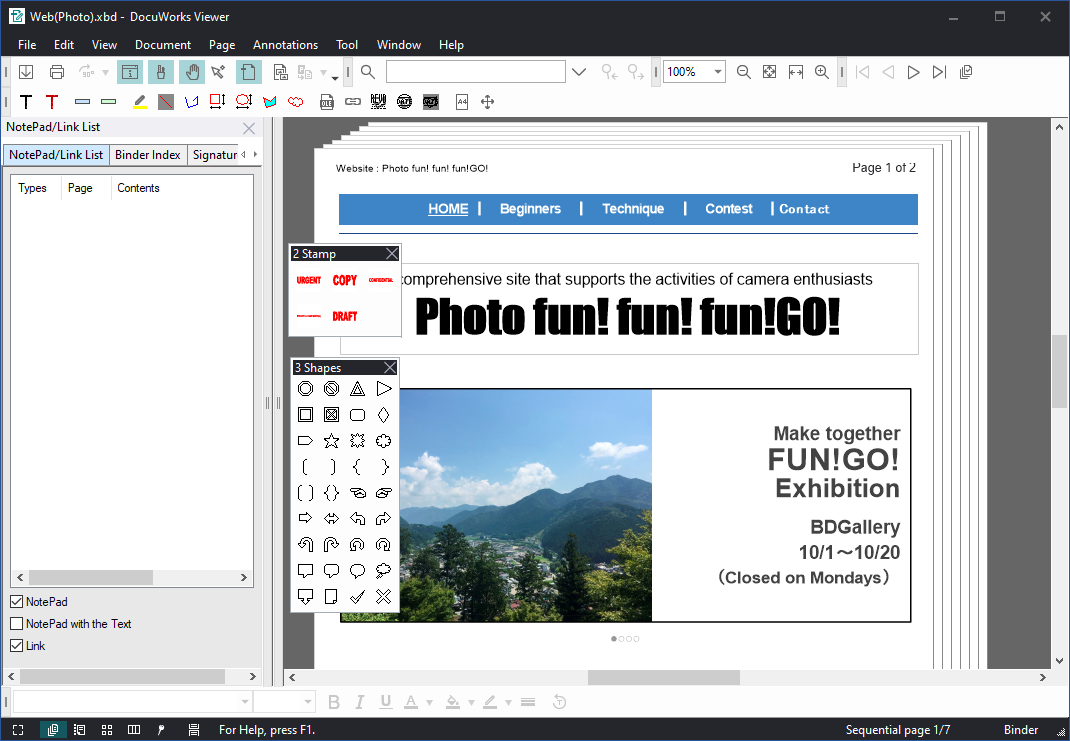Click the Save/Import toolbar icon

[x=26, y=72]
